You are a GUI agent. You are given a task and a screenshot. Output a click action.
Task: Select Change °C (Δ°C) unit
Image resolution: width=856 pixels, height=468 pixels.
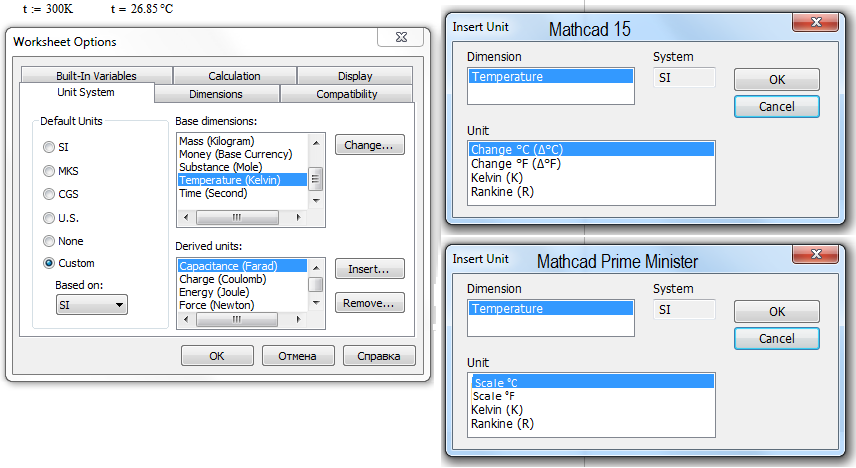coord(592,149)
